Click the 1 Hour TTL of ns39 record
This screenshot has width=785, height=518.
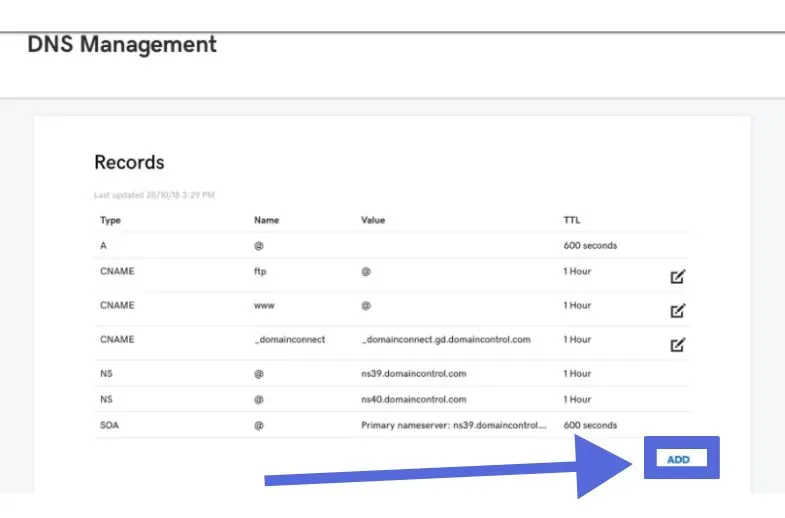[577, 373]
